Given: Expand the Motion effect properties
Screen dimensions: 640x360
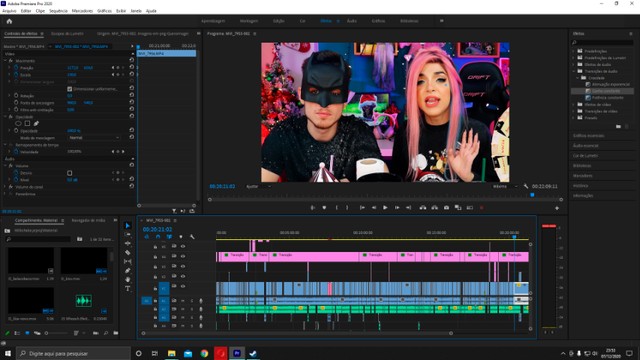Looking at the screenshot, I should pos(6,61).
